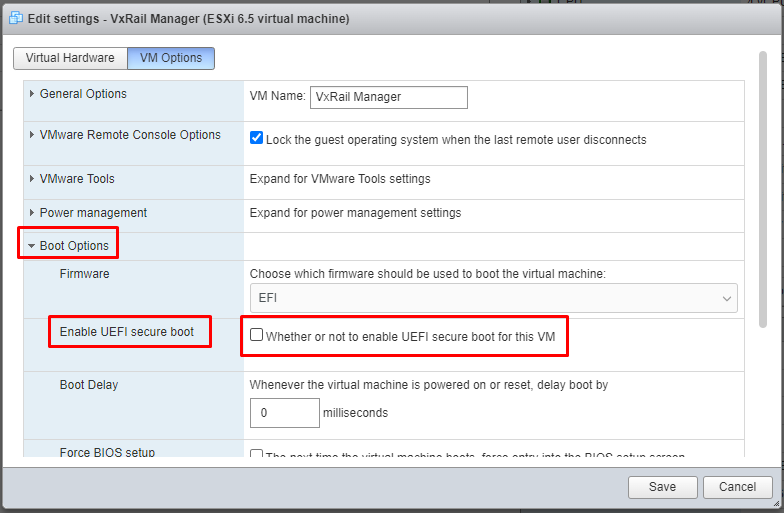784x513 pixels.
Task: Uncheck Lock the guest operating system checkbox
Action: pyautogui.click(x=257, y=139)
